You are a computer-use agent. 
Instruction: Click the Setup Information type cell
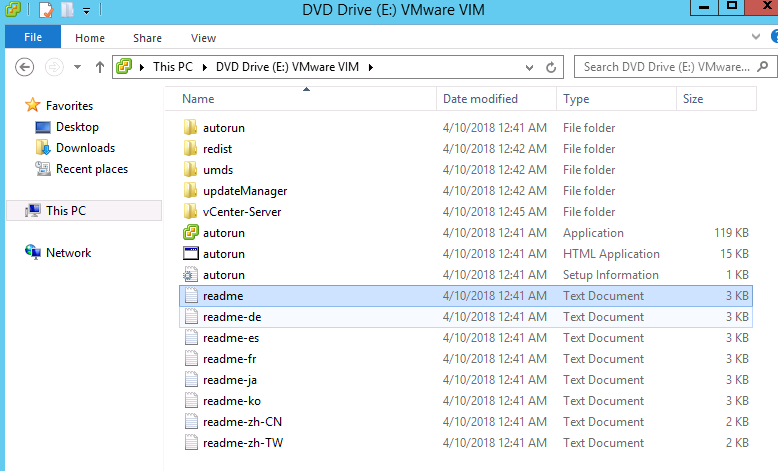611,275
